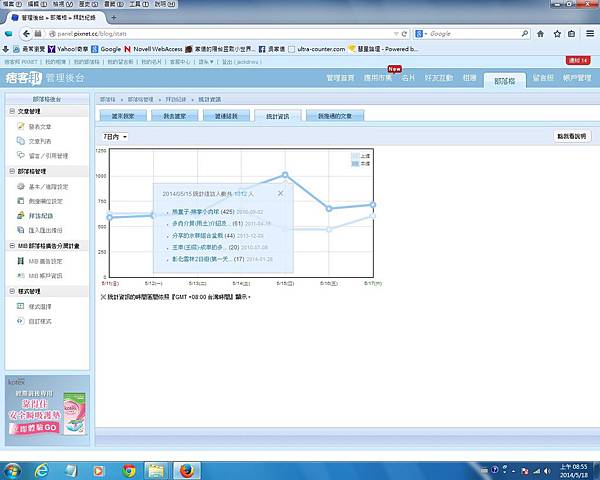Open the popup article with 17 visits
600x480 pixels.
click(202, 259)
